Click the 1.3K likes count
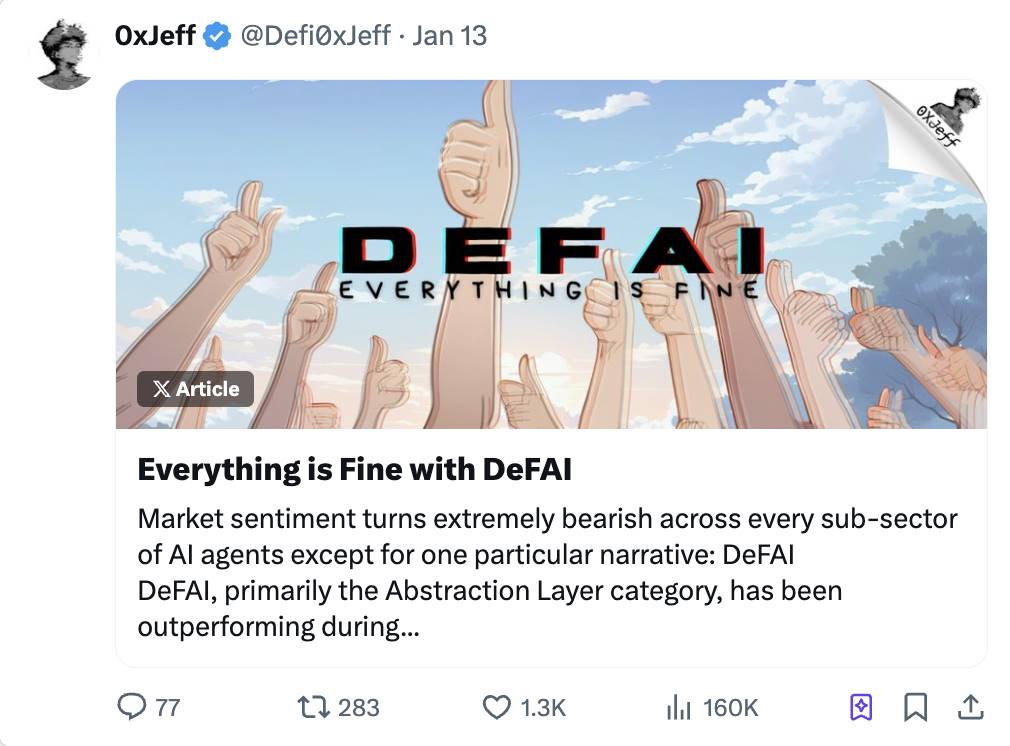Image resolution: width=1010 pixels, height=746 pixels. 543,707
